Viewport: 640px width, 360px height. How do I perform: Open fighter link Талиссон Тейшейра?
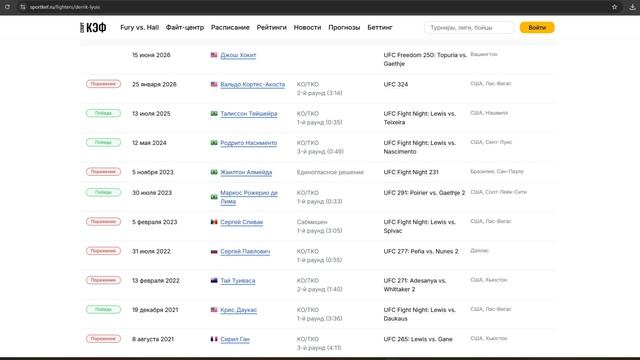tap(249, 114)
